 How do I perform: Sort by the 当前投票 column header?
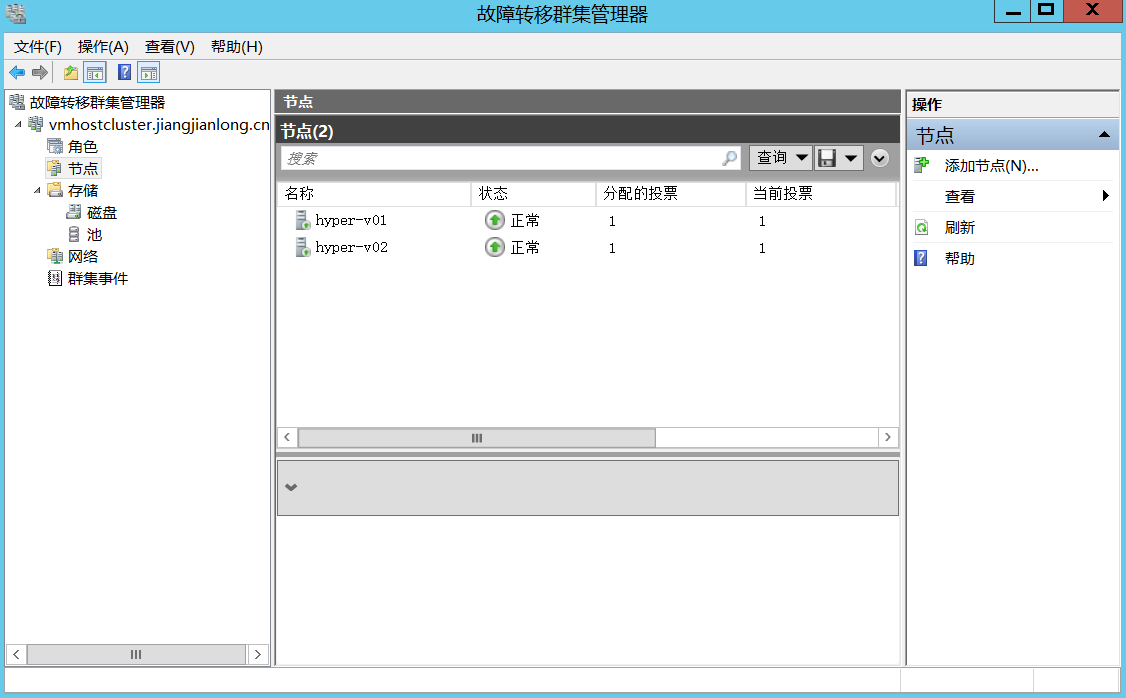[x=822, y=193]
